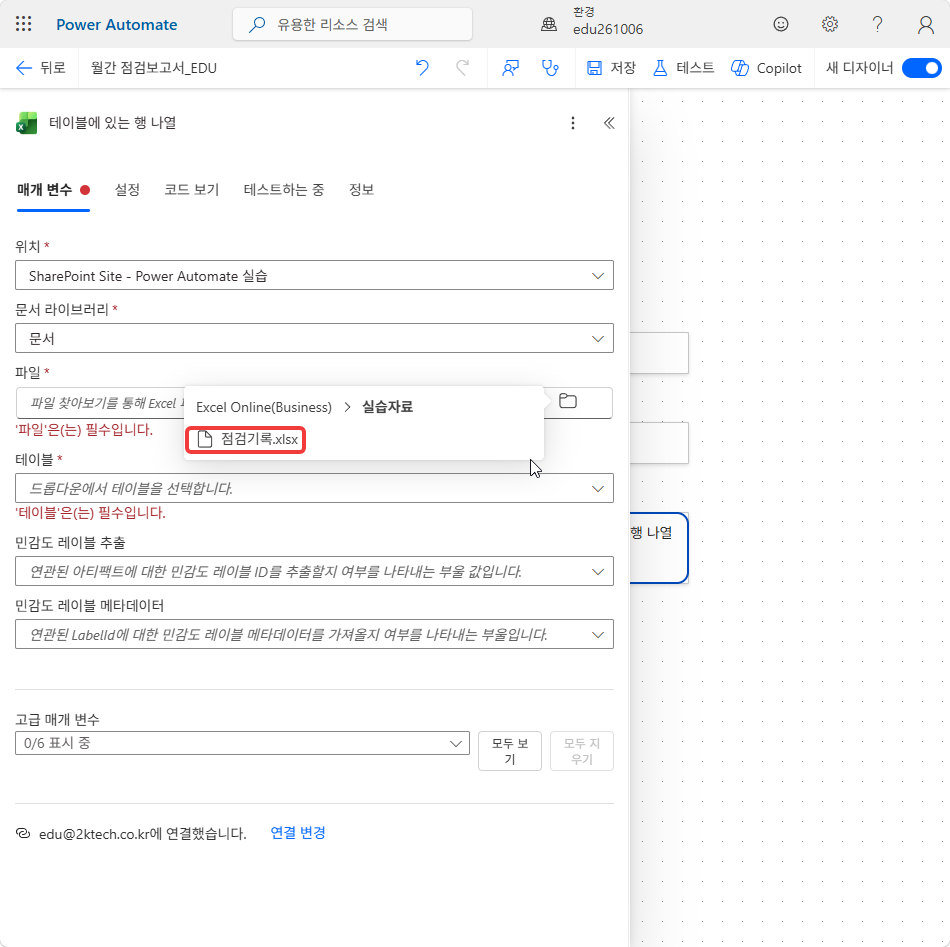
Task: Save the flow with 저장
Action: tap(611, 68)
